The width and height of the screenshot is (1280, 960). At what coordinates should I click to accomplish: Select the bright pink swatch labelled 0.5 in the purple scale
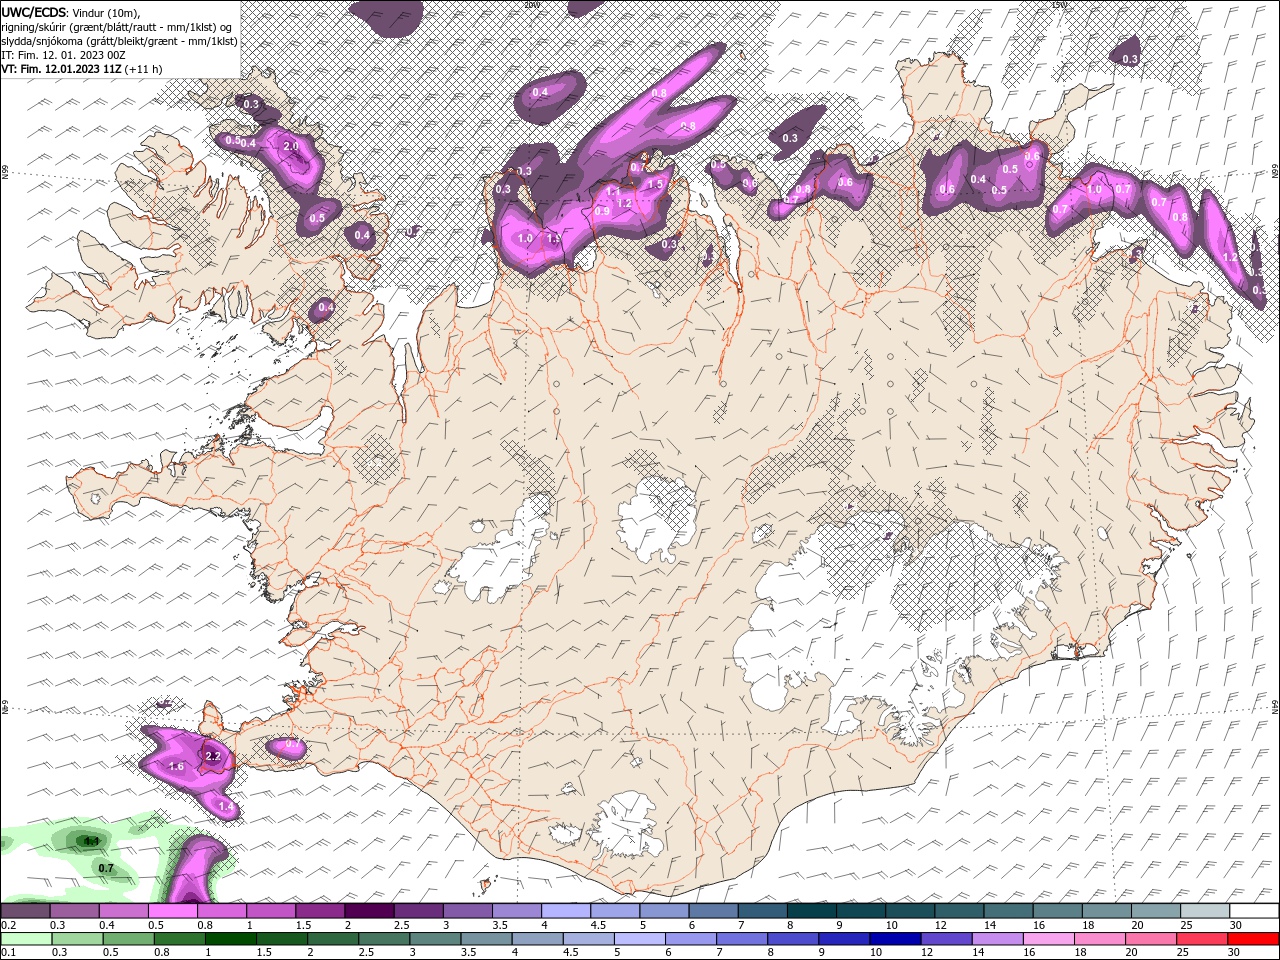tap(172, 911)
